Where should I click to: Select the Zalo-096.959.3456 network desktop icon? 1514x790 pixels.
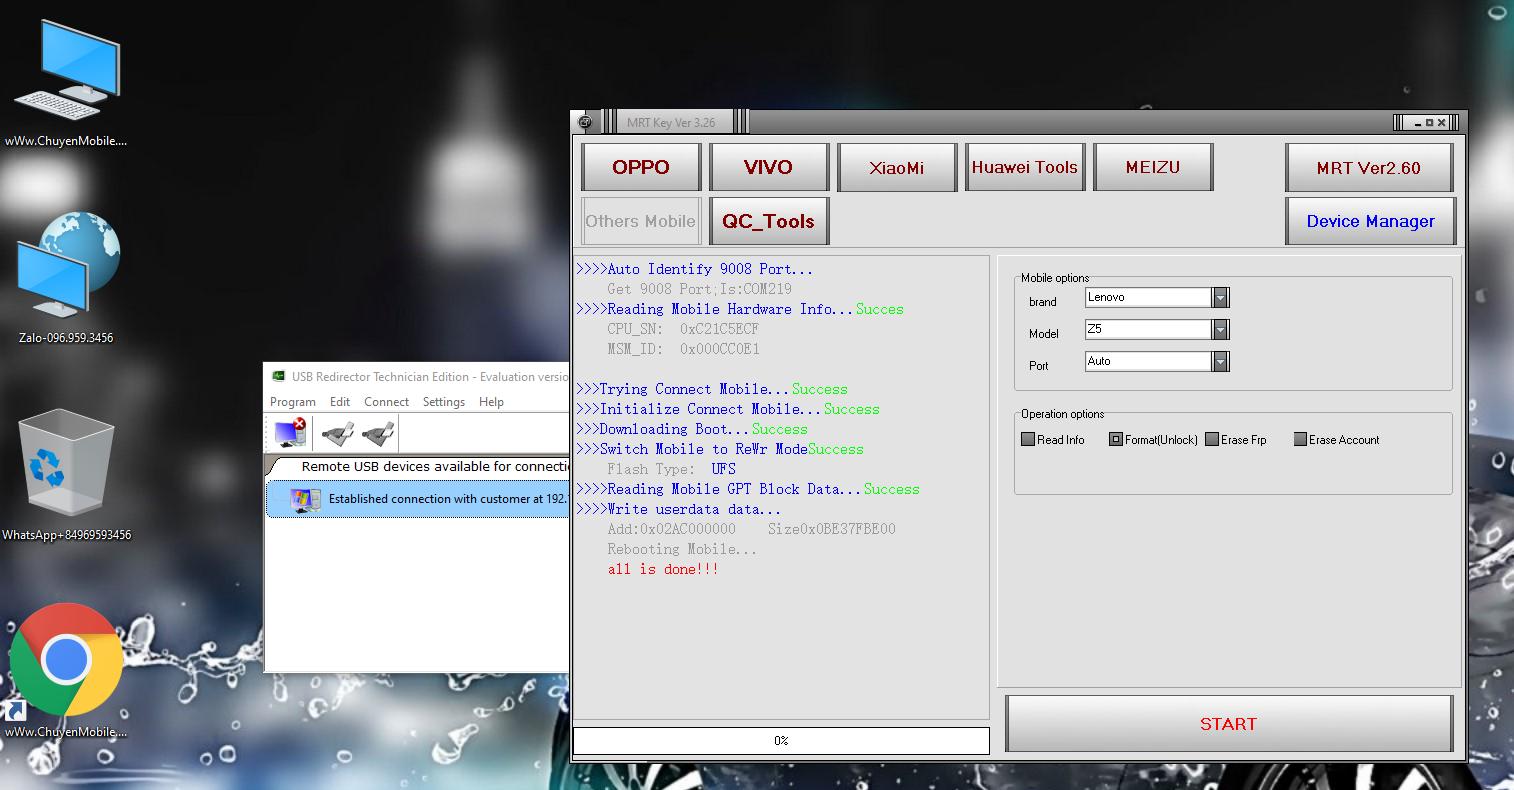(66, 280)
